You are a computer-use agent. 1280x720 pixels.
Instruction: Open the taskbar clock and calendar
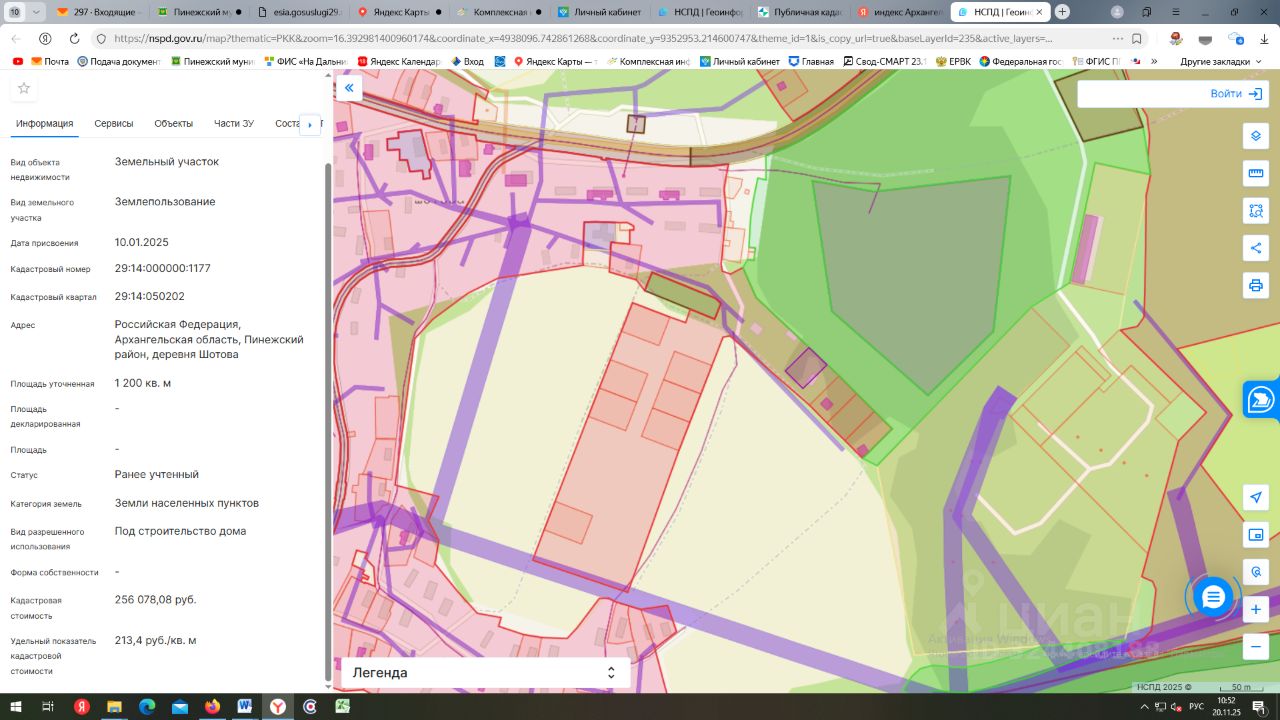1226,707
